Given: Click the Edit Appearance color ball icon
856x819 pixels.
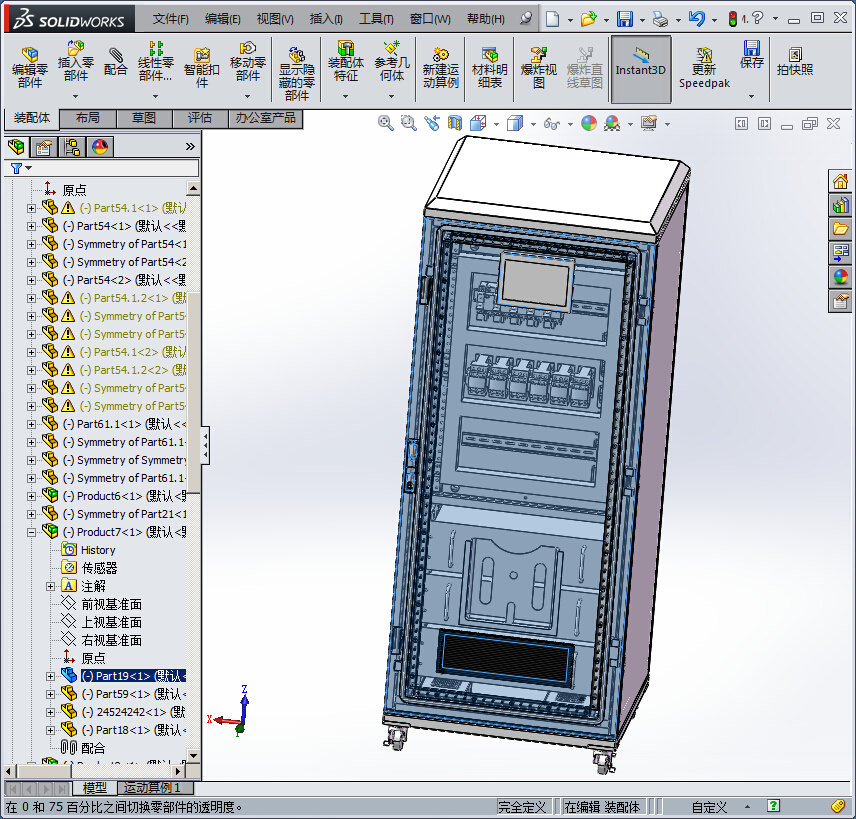Looking at the screenshot, I should 588,123.
